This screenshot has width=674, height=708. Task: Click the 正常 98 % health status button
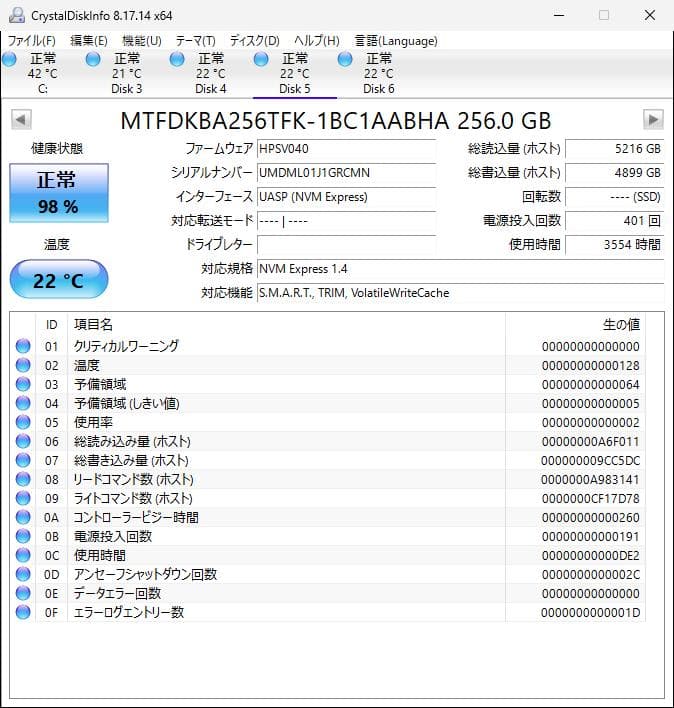[x=59, y=193]
